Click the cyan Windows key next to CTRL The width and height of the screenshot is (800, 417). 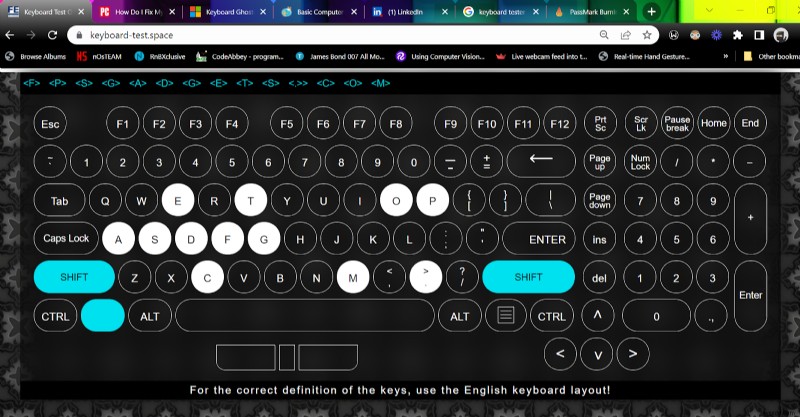[x=103, y=315]
